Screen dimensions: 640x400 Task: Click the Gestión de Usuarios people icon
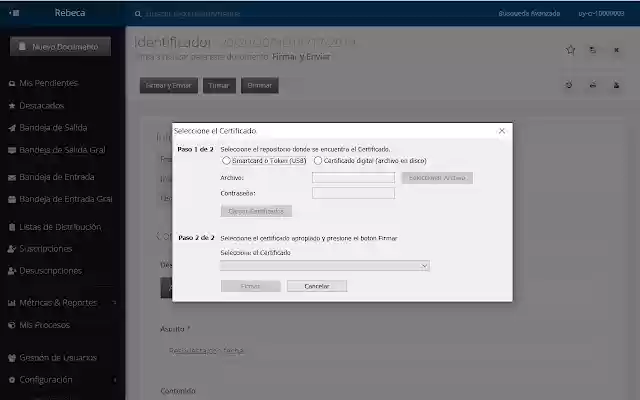point(12,358)
